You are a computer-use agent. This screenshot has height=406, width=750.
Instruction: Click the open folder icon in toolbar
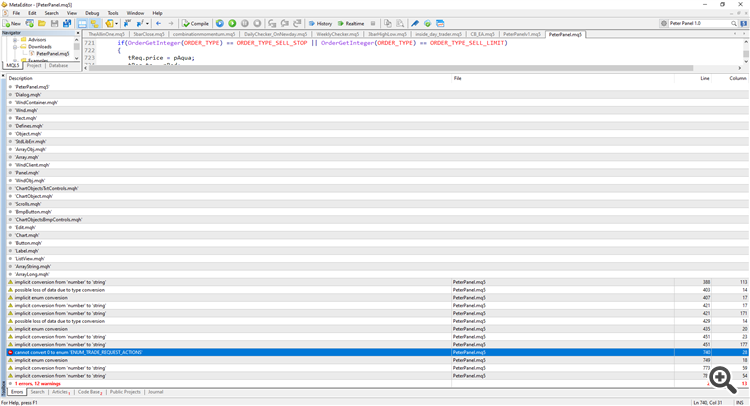pyautogui.click(x=42, y=23)
